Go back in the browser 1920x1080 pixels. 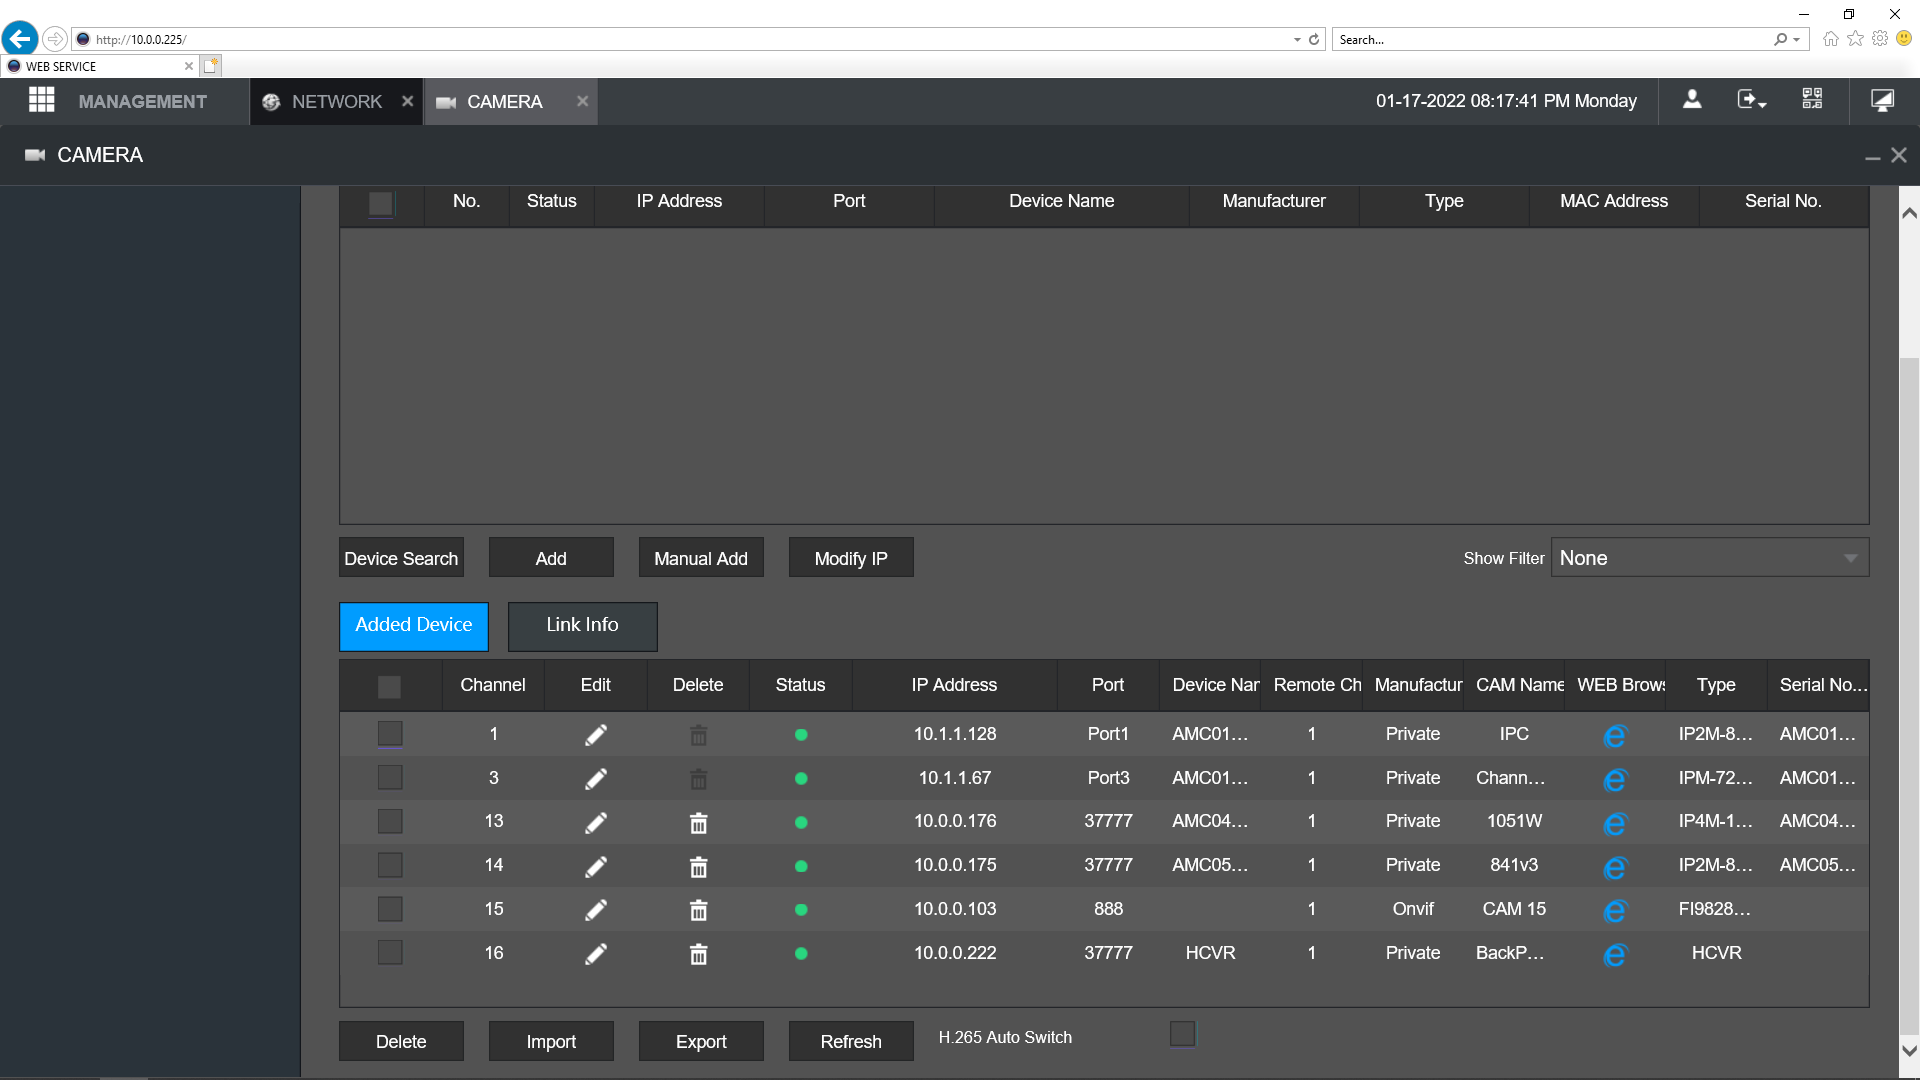coord(20,39)
